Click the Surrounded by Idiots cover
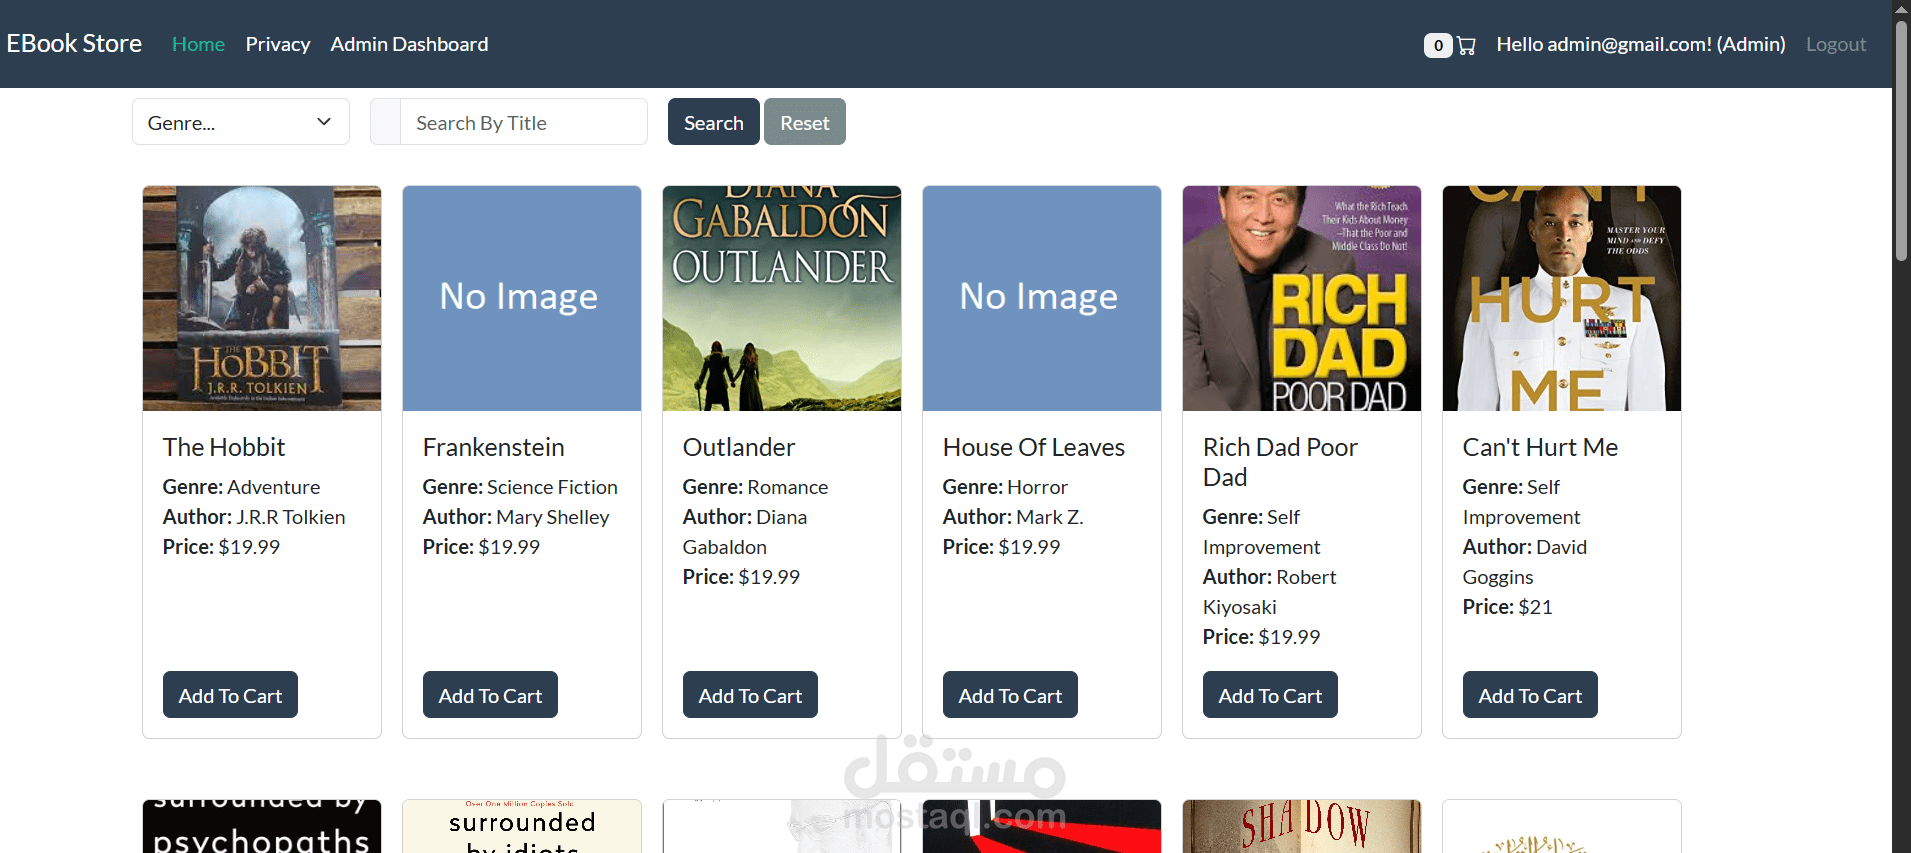 coord(522,826)
